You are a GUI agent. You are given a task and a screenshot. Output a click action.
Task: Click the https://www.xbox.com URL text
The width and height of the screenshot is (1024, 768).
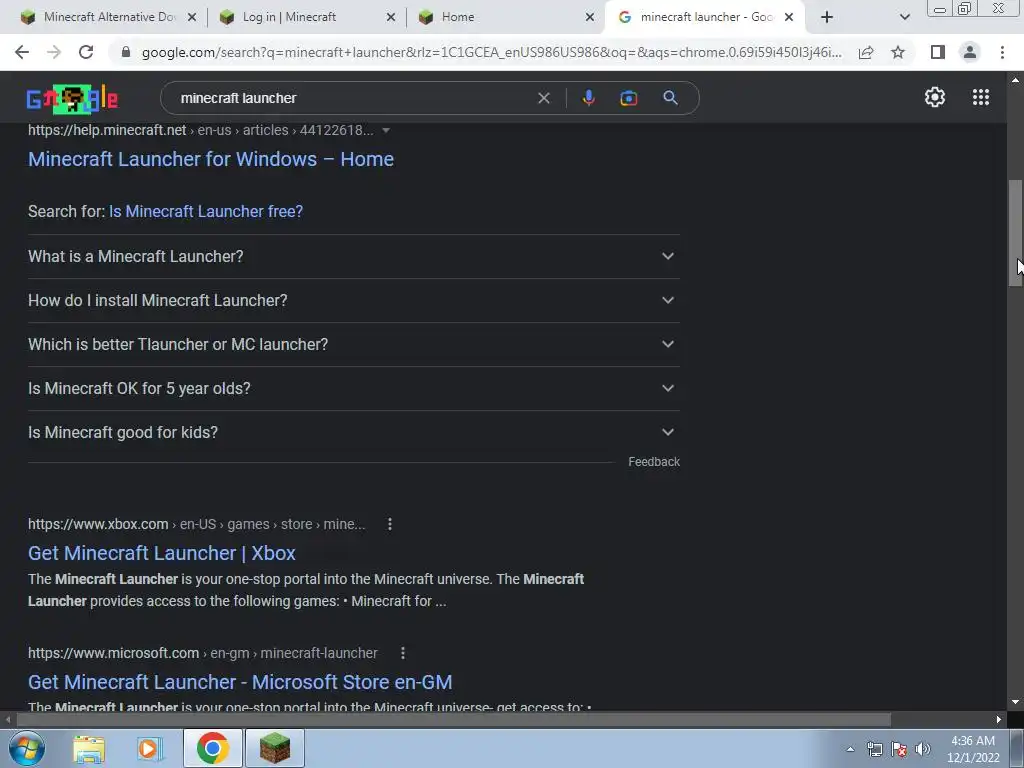pyautogui.click(x=98, y=524)
